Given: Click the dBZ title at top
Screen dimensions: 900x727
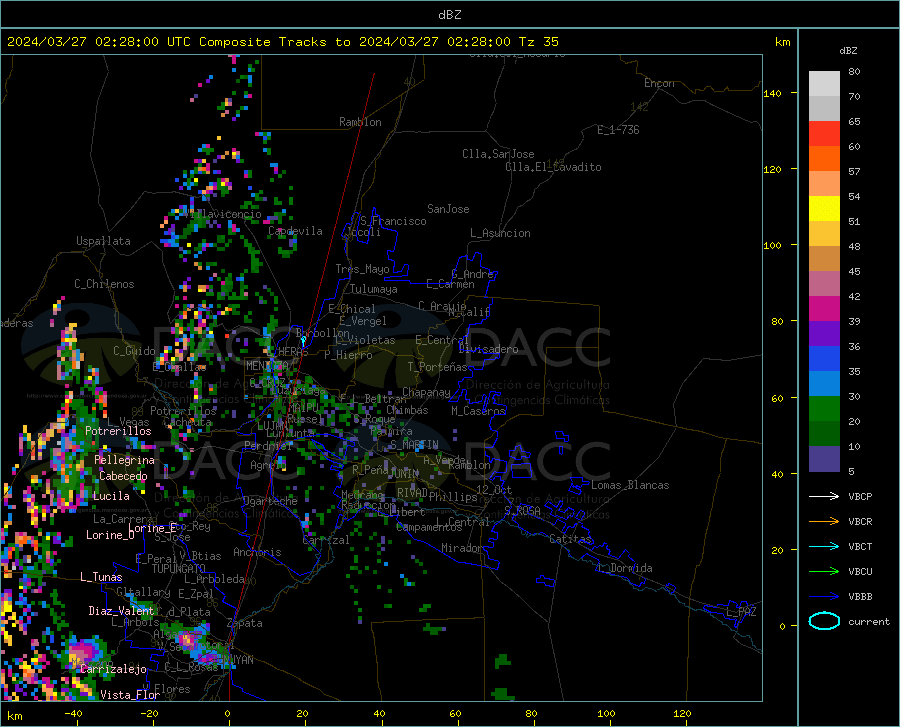Looking at the screenshot, I should pos(449,15).
